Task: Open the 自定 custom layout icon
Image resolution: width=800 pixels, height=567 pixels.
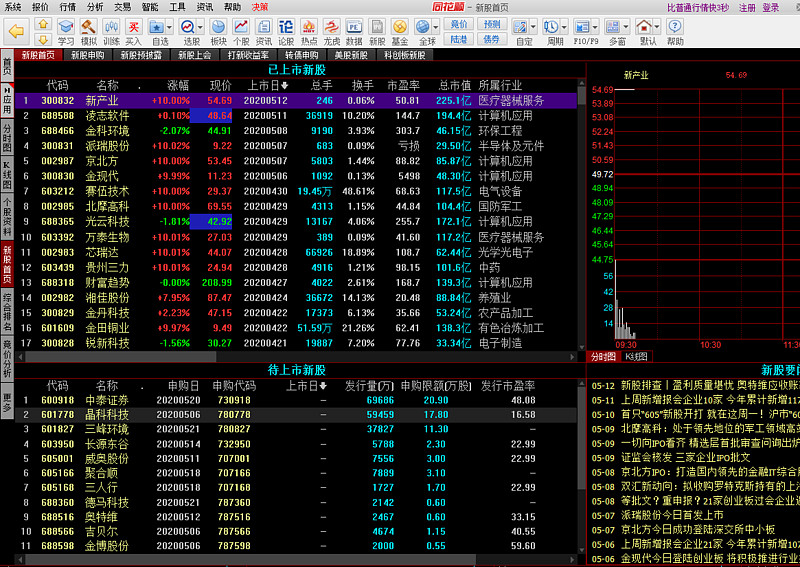Action: click(x=520, y=32)
